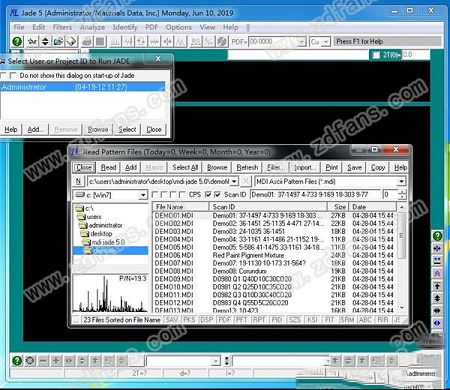Click the green help icon in right sidebar

point(437,236)
